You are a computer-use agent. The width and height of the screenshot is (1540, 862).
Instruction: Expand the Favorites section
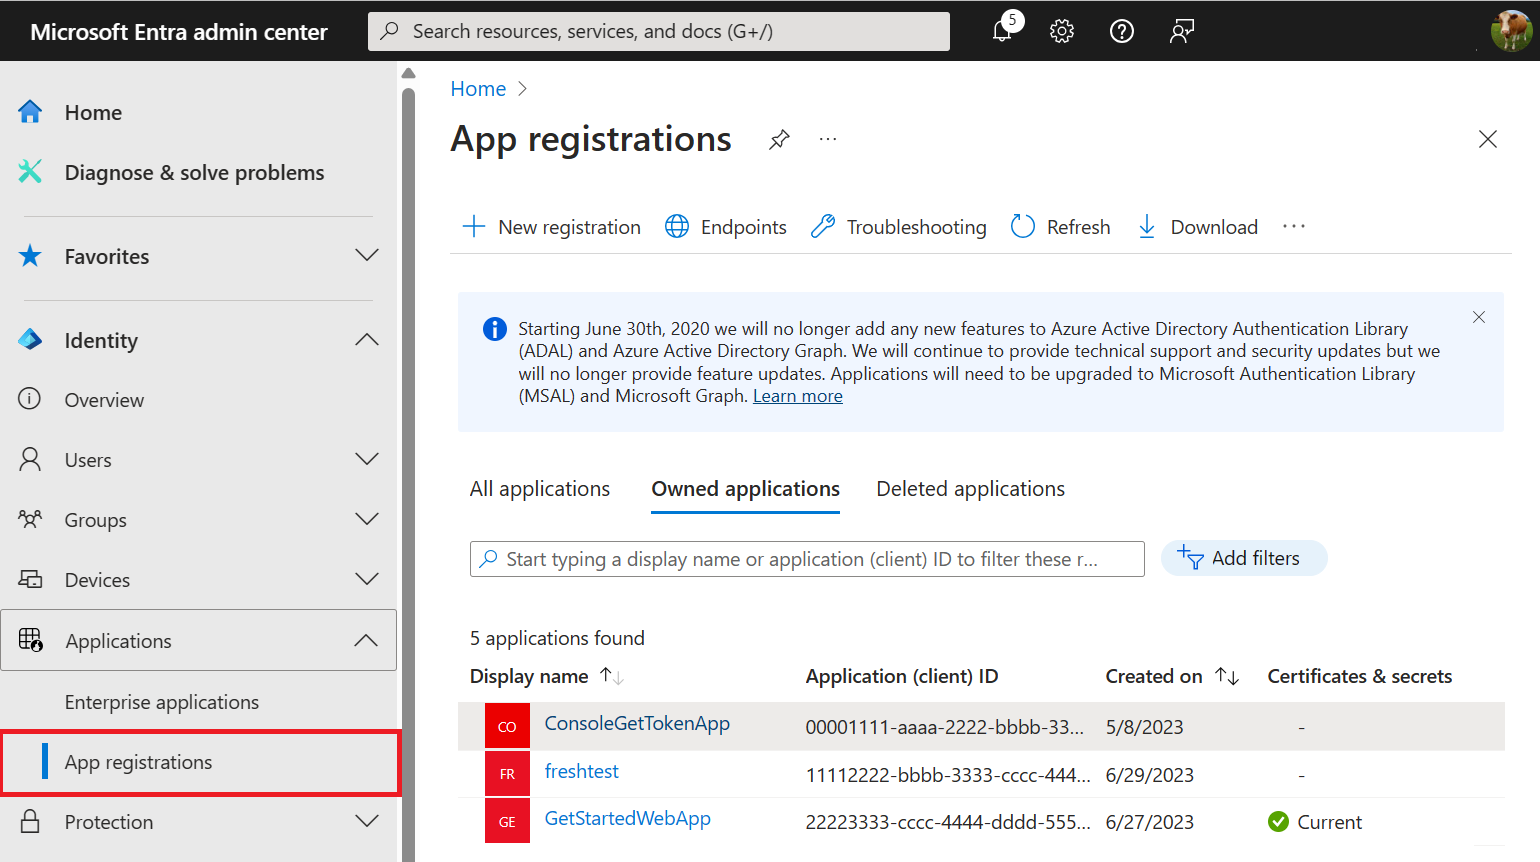pos(367,256)
